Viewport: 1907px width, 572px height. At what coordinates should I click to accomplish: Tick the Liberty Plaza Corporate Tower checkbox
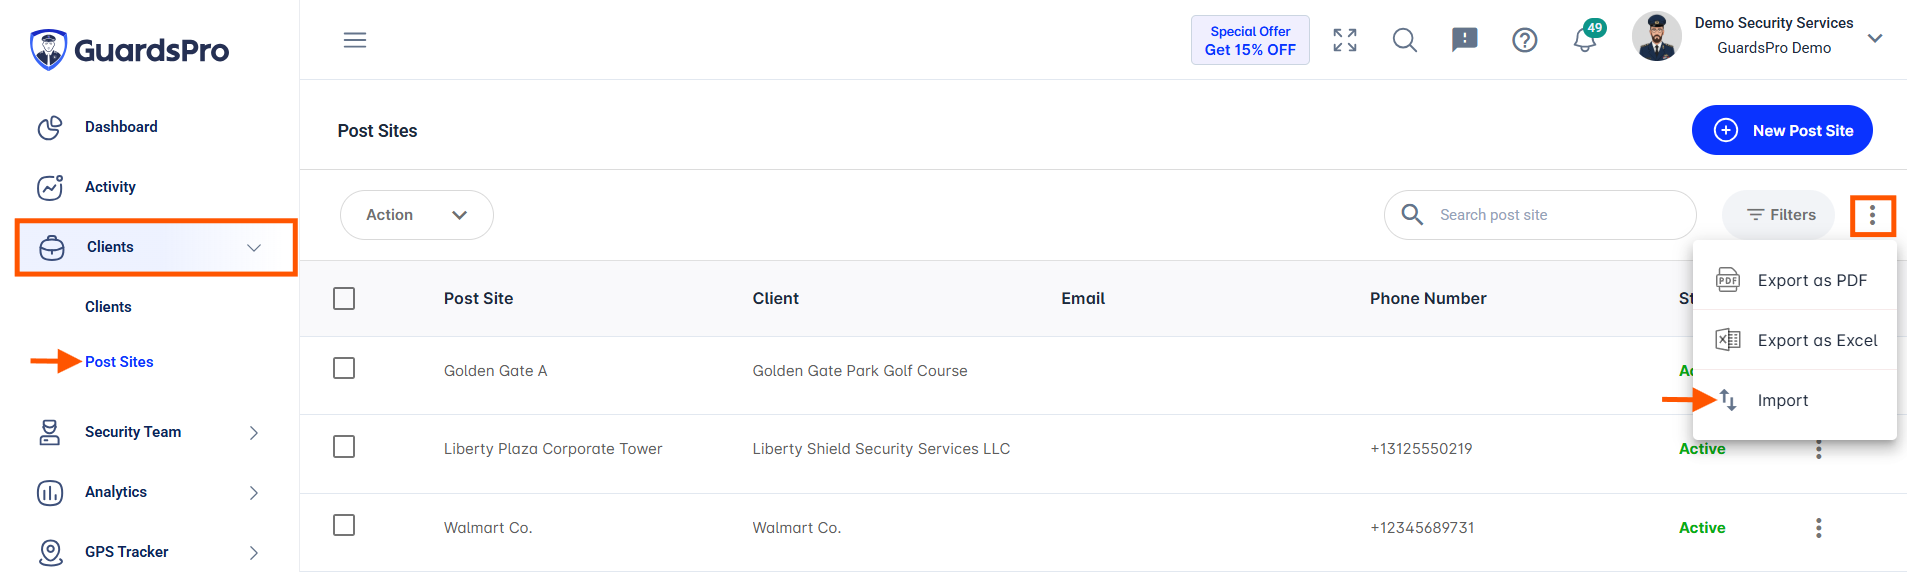click(344, 446)
